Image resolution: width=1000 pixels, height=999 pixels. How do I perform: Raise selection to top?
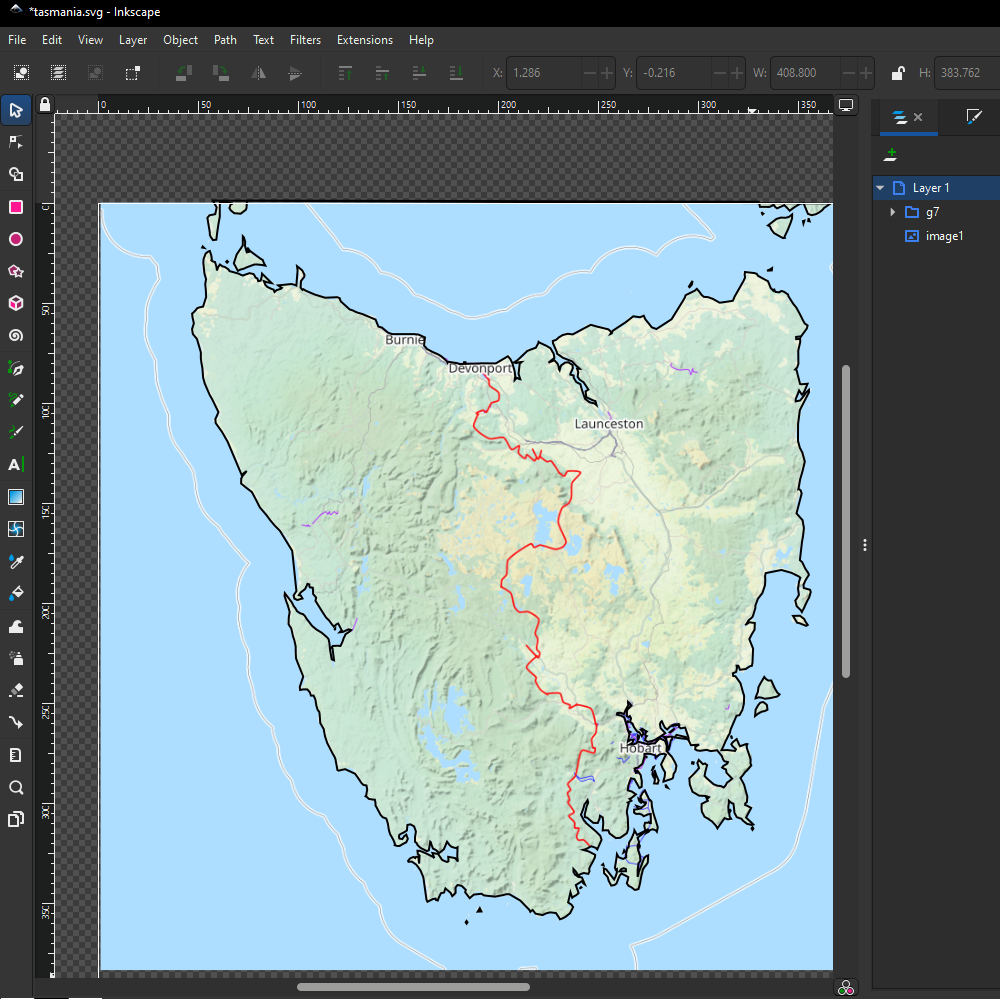pos(345,72)
